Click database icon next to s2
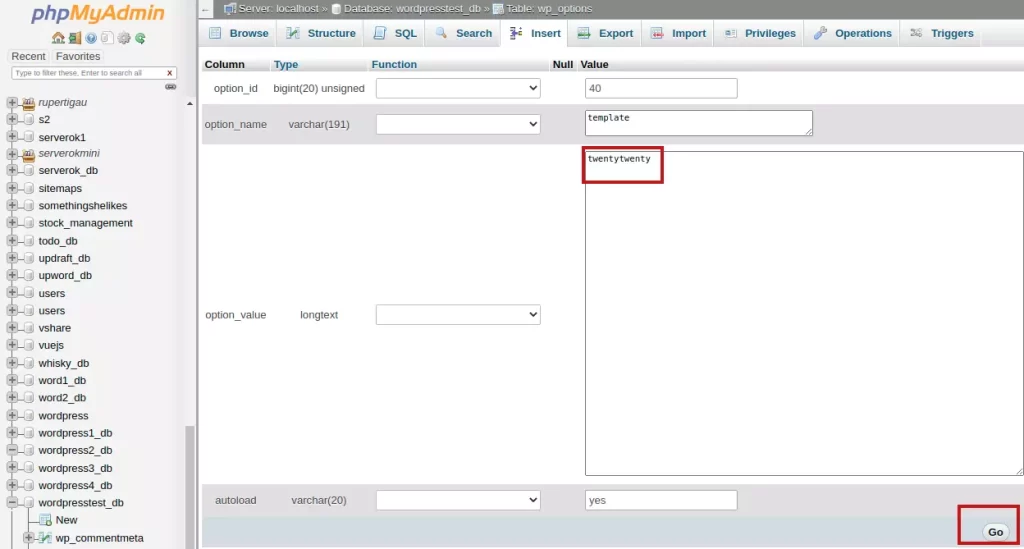Viewport: 1024px width, 549px height. tap(28, 119)
